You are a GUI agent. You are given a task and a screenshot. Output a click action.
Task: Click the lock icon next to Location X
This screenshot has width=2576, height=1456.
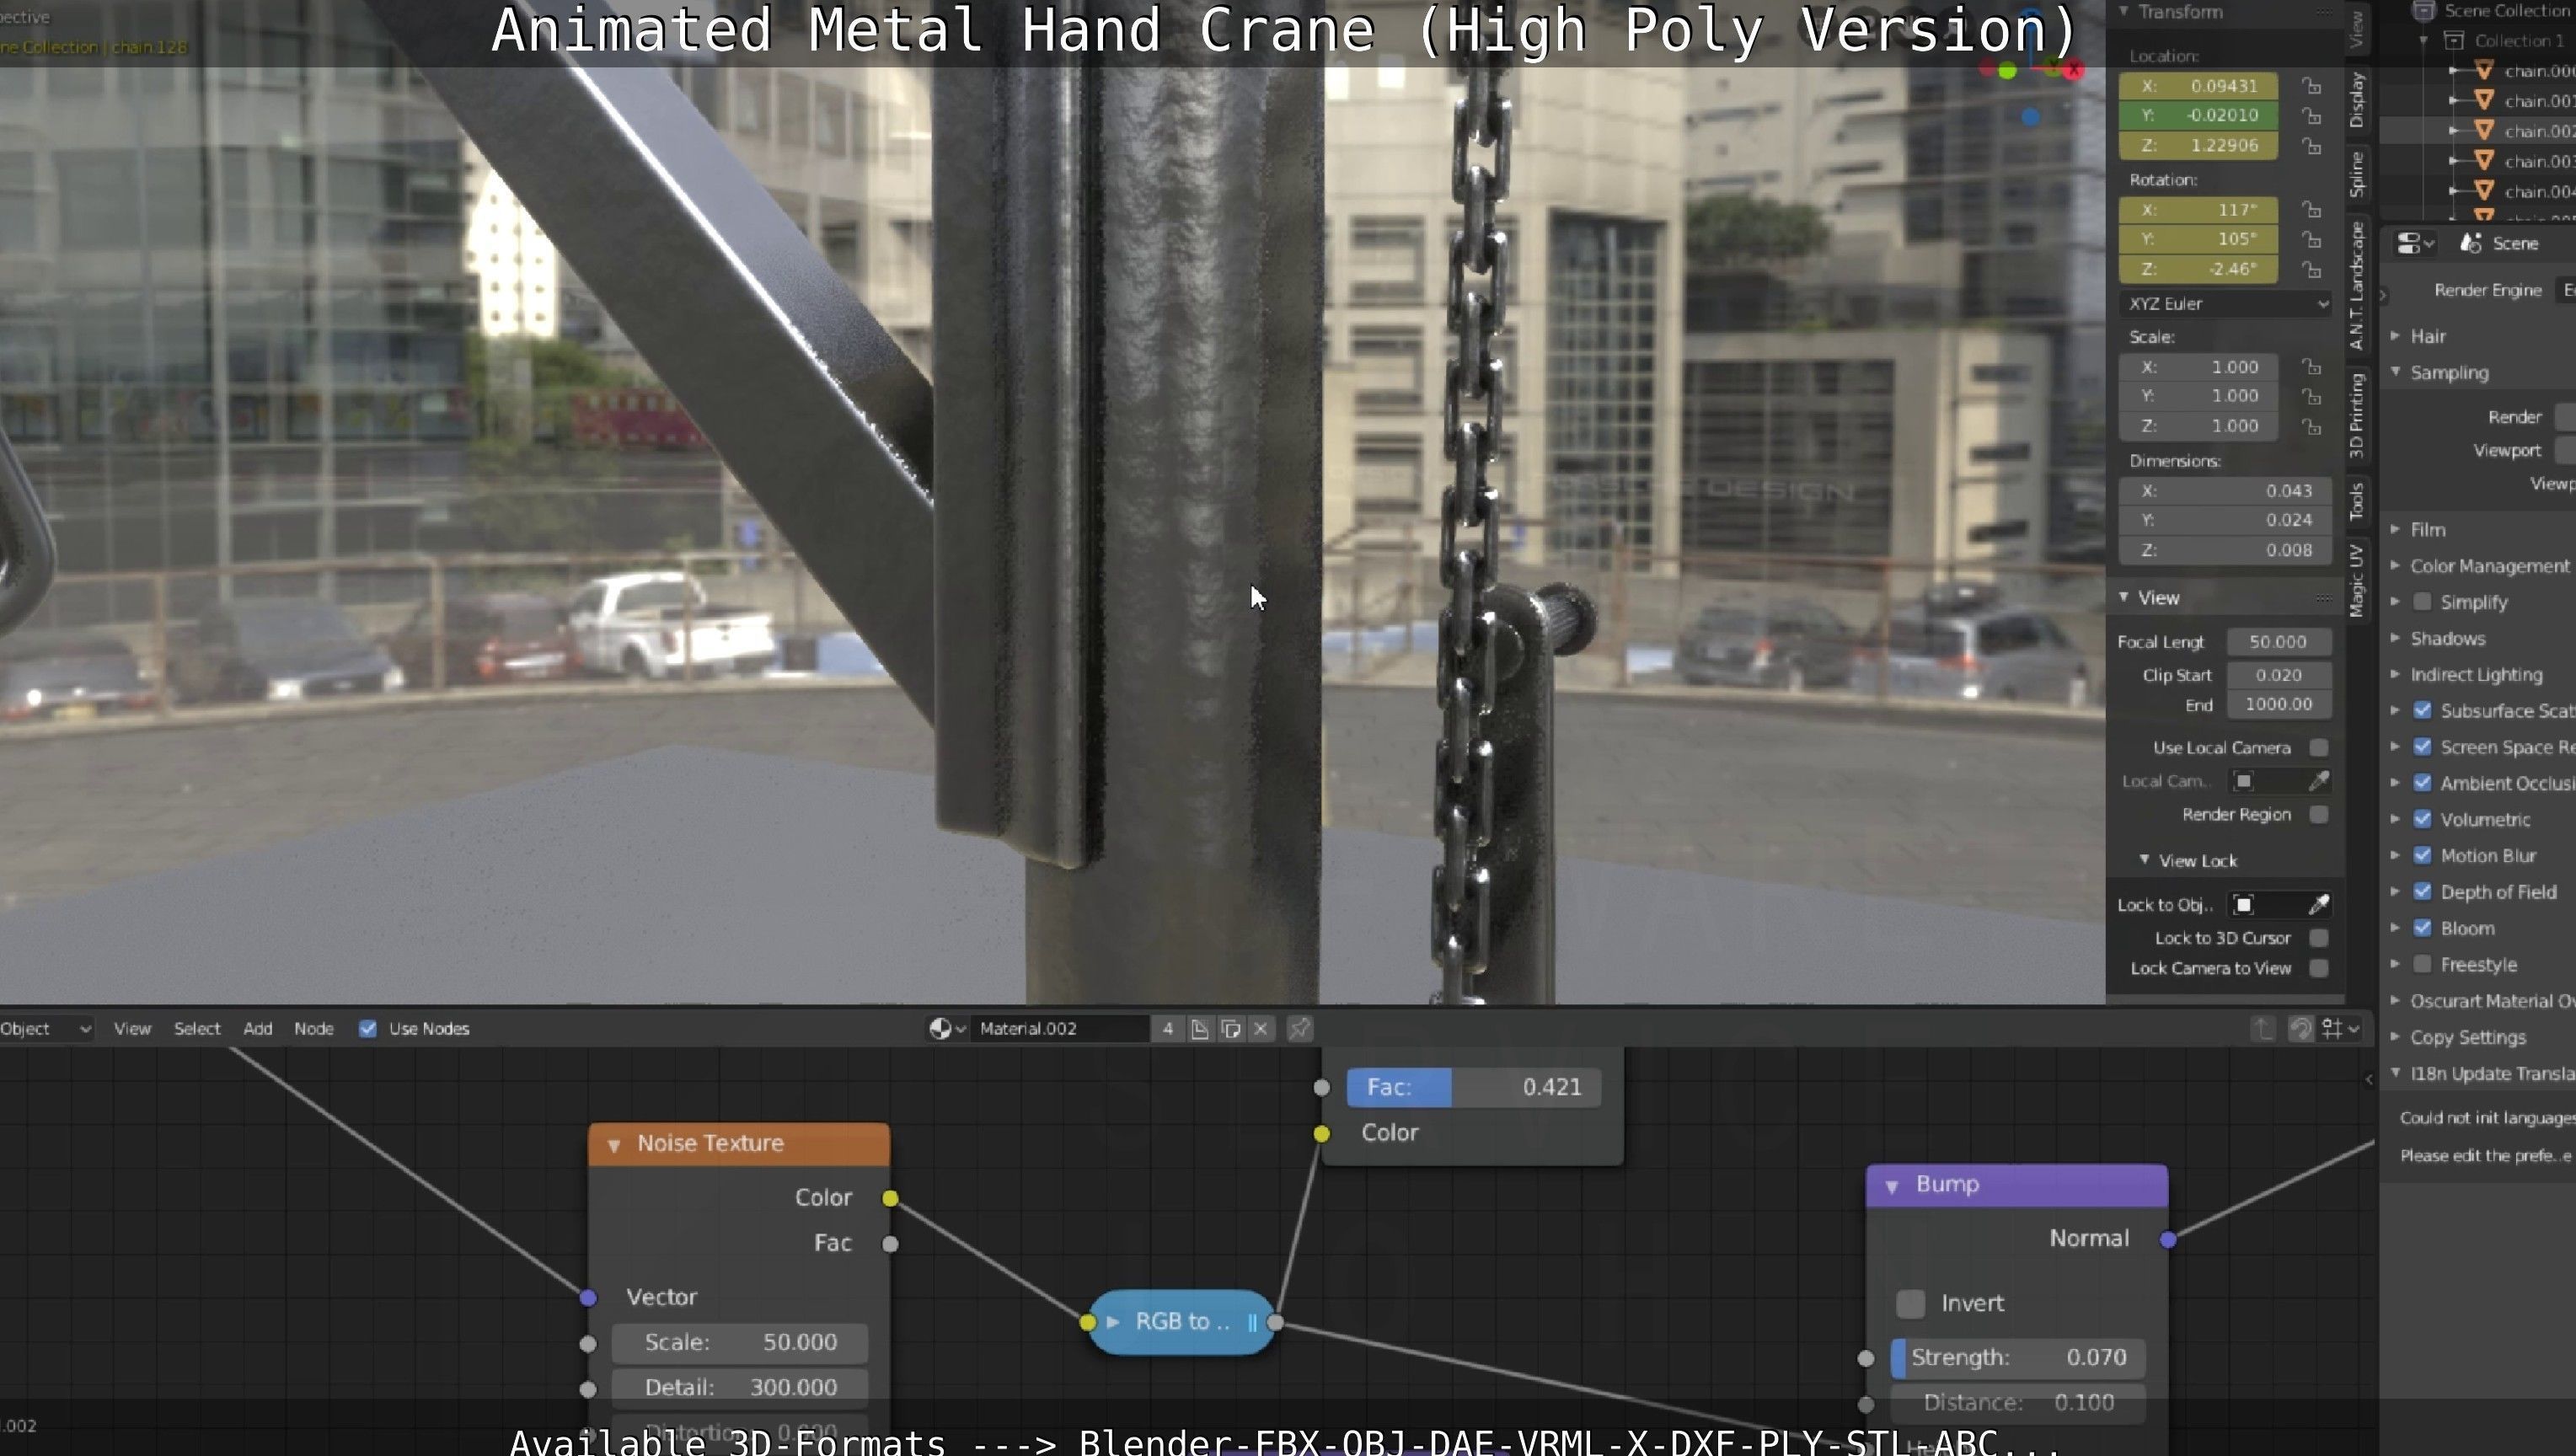(x=2311, y=86)
